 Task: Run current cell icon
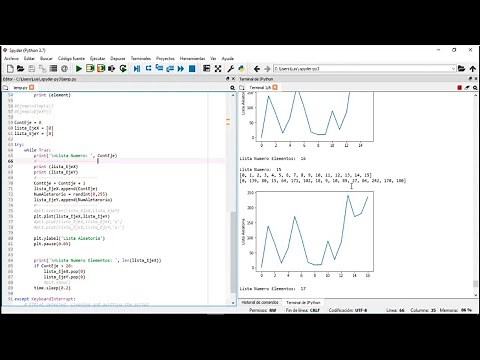point(90,69)
